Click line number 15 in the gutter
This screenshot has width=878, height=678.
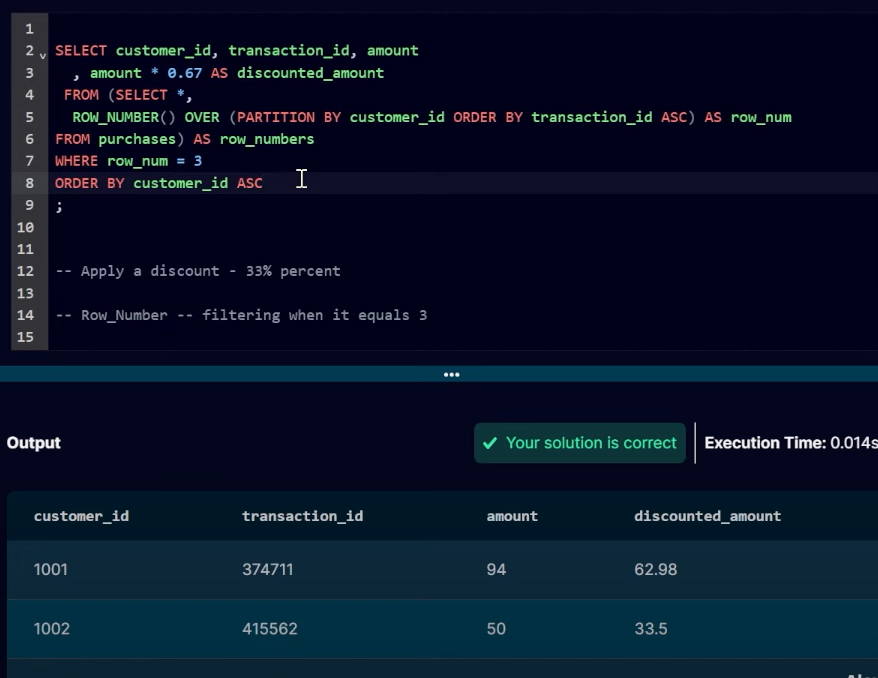(25, 337)
